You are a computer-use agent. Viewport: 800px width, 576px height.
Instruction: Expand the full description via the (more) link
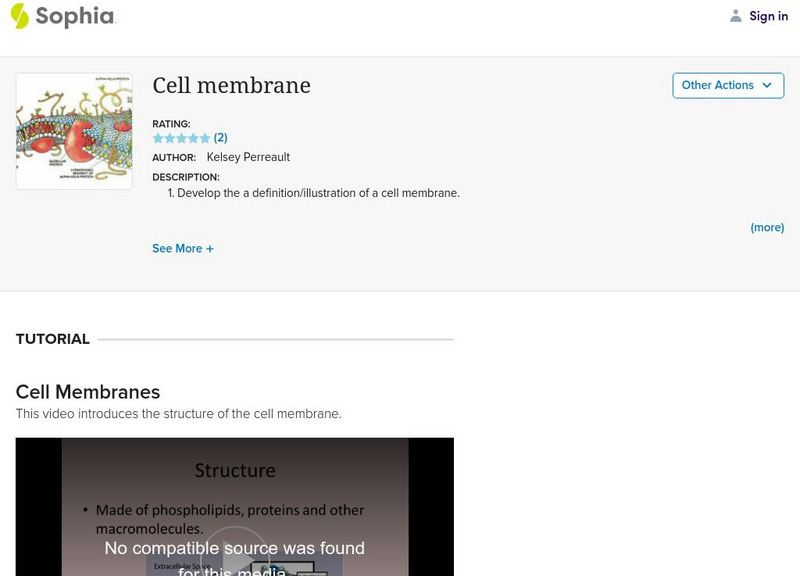pyautogui.click(x=767, y=227)
